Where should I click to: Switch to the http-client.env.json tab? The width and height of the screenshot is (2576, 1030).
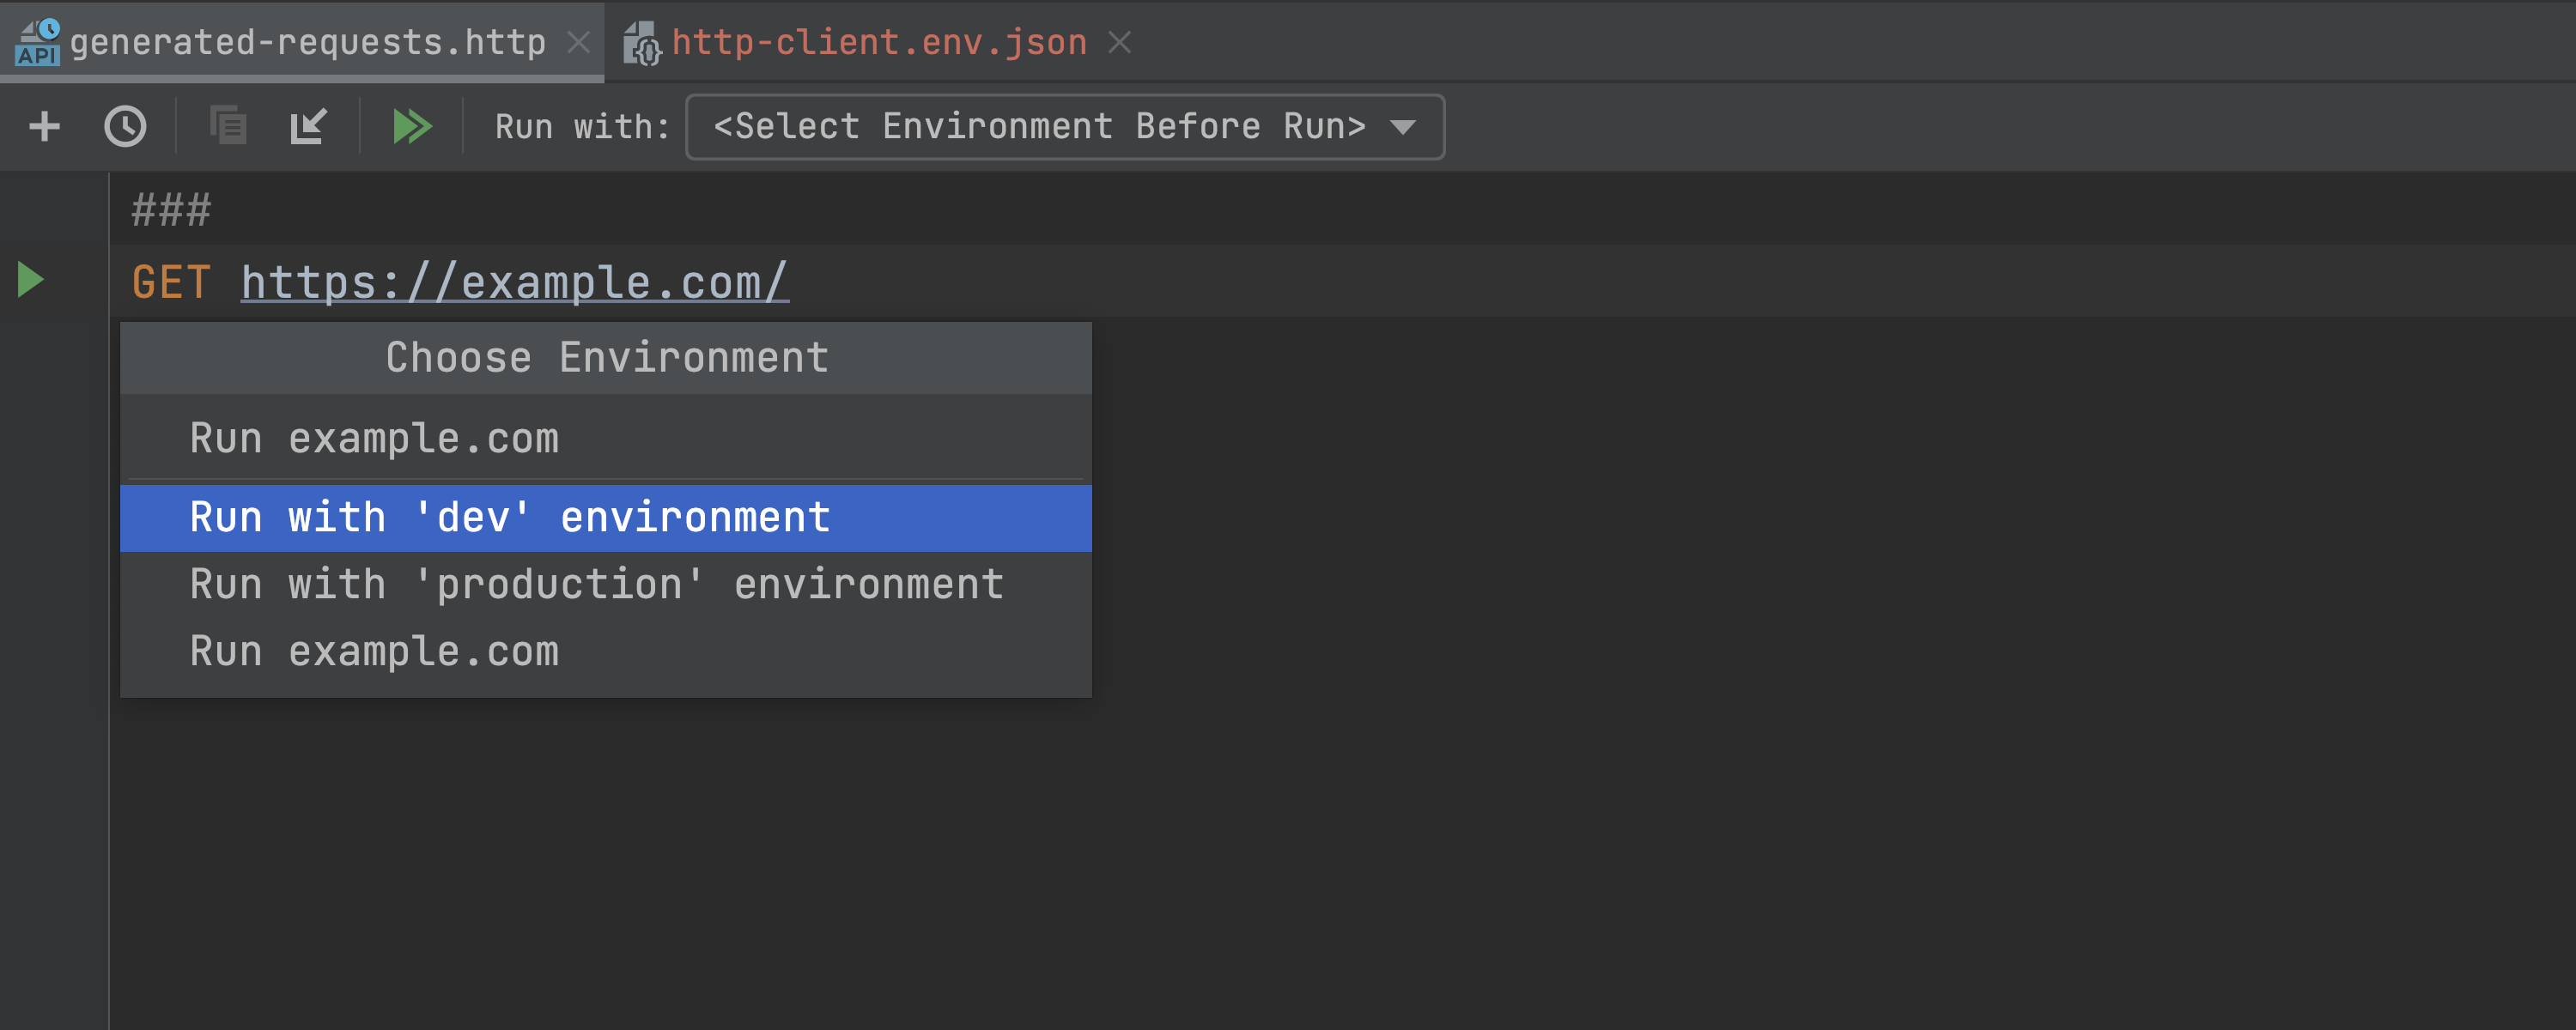pos(878,42)
